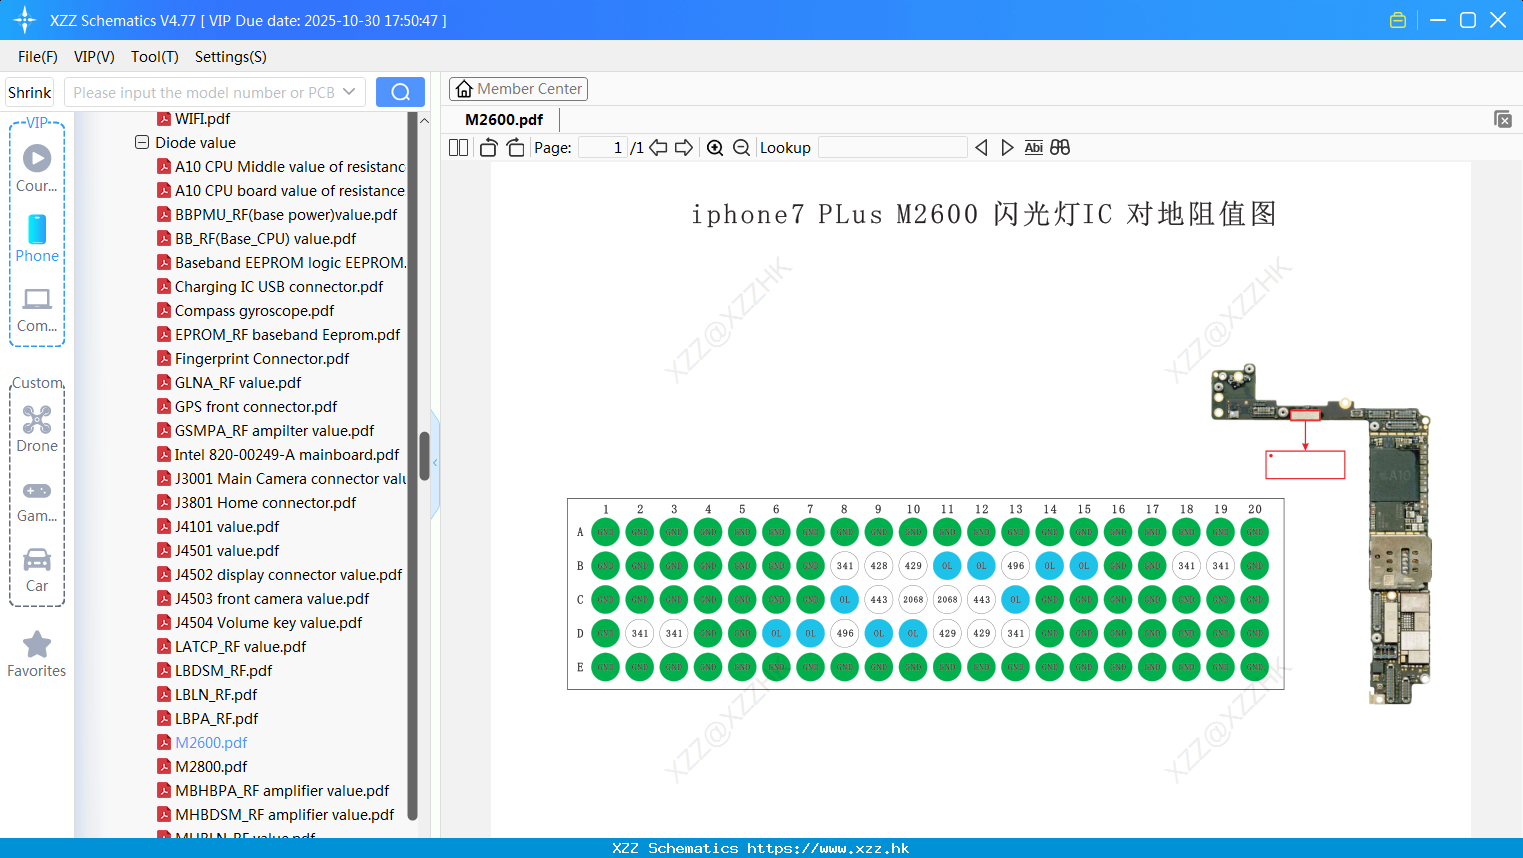The image size is (1523, 858).
Task: Rotate the page clockwise
Action: (x=515, y=148)
